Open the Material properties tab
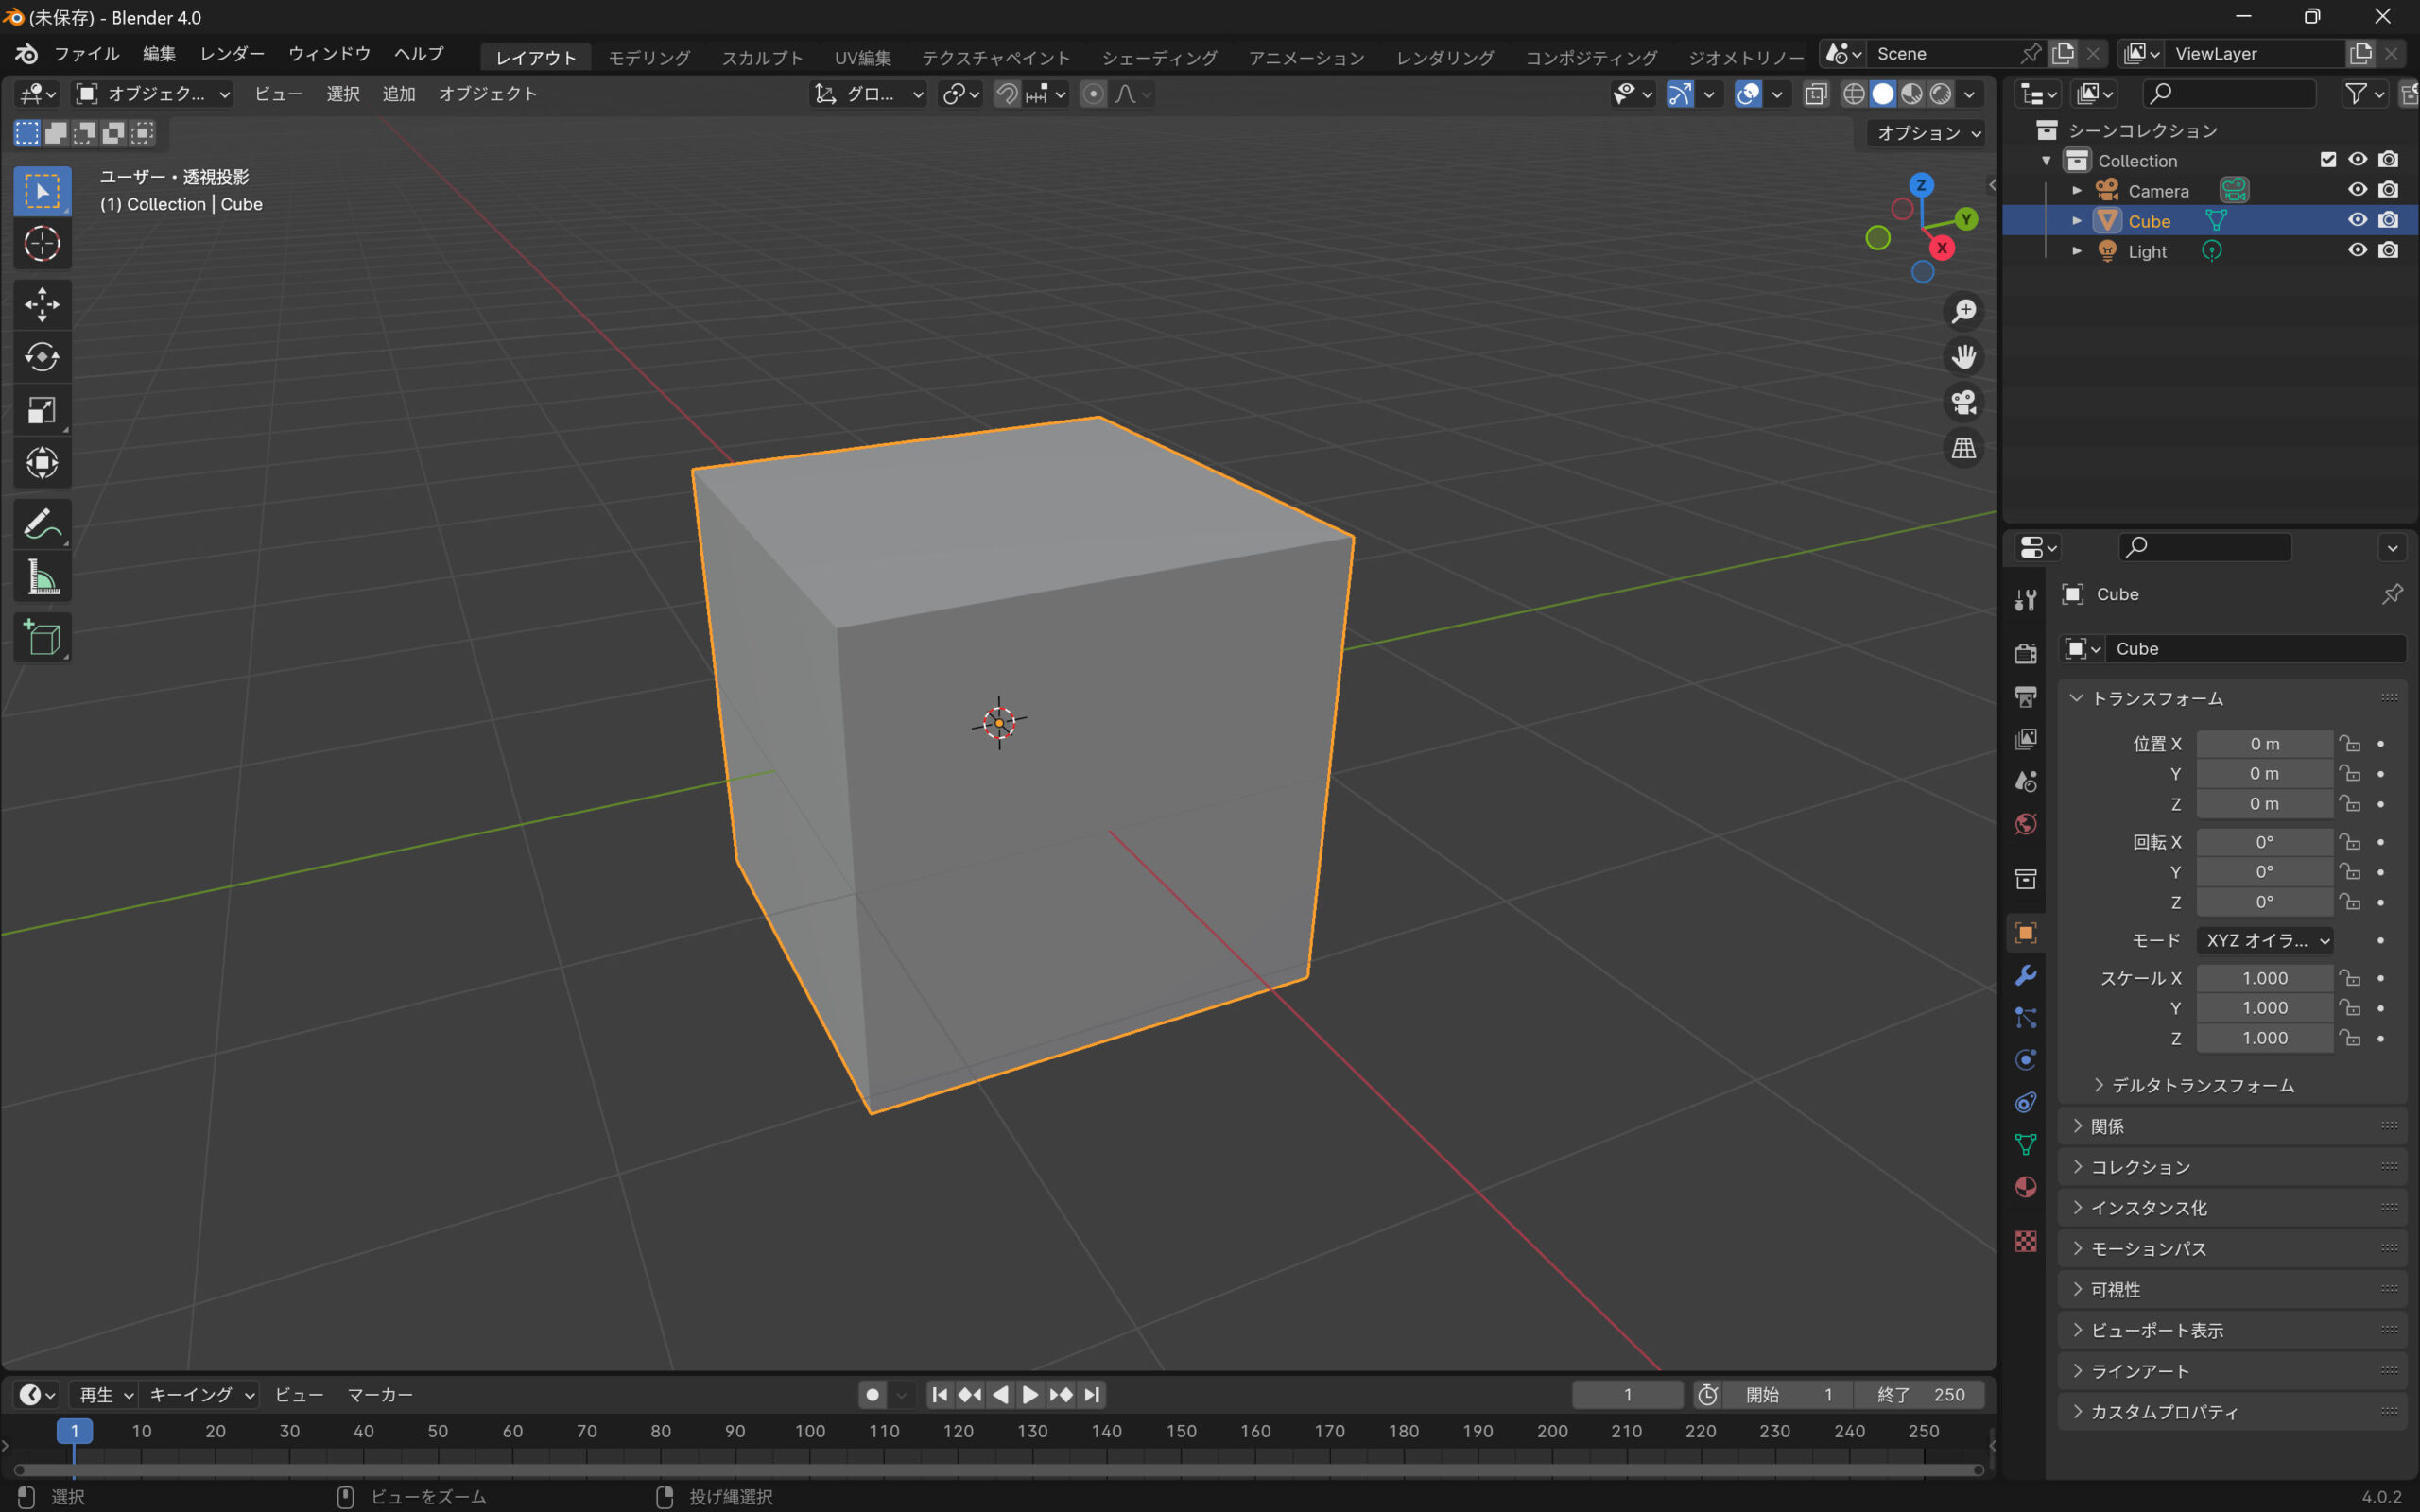The width and height of the screenshot is (2420, 1512). point(2026,1187)
